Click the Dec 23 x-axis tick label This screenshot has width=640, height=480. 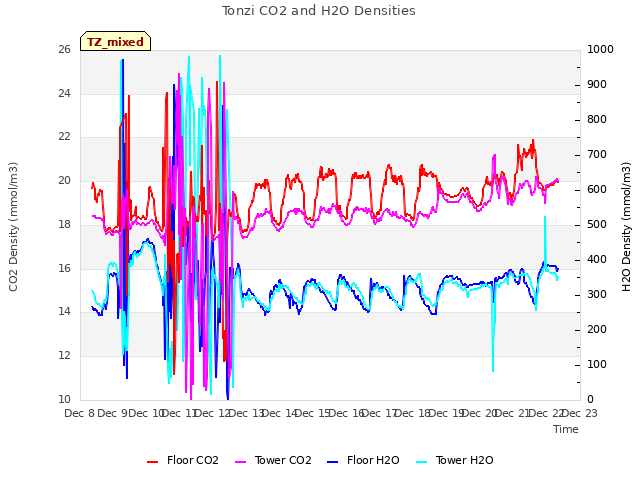pyautogui.click(x=580, y=413)
